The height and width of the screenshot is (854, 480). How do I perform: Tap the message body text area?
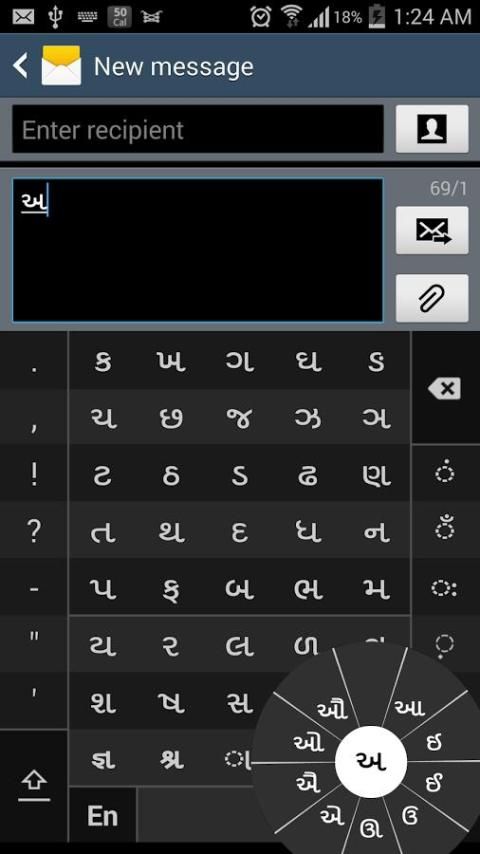[198, 250]
